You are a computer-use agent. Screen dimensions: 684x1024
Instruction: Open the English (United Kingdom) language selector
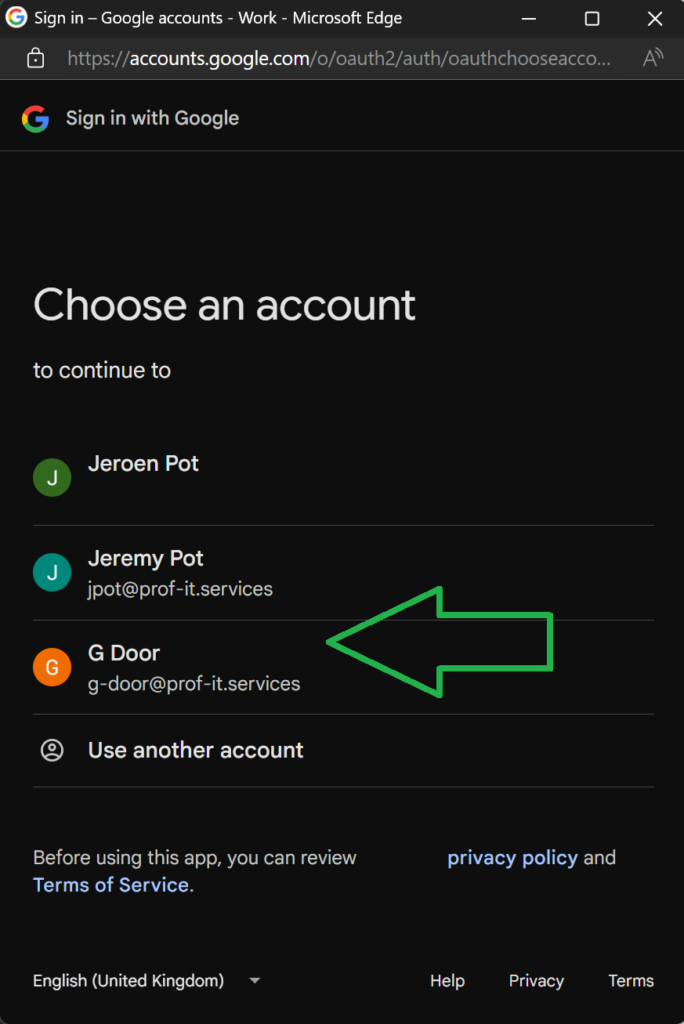click(x=129, y=981)
